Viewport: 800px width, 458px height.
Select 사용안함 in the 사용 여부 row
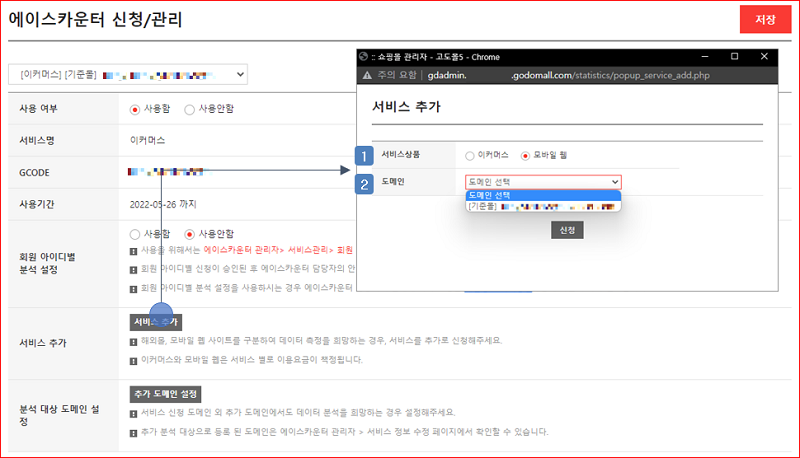pos(190,108)
